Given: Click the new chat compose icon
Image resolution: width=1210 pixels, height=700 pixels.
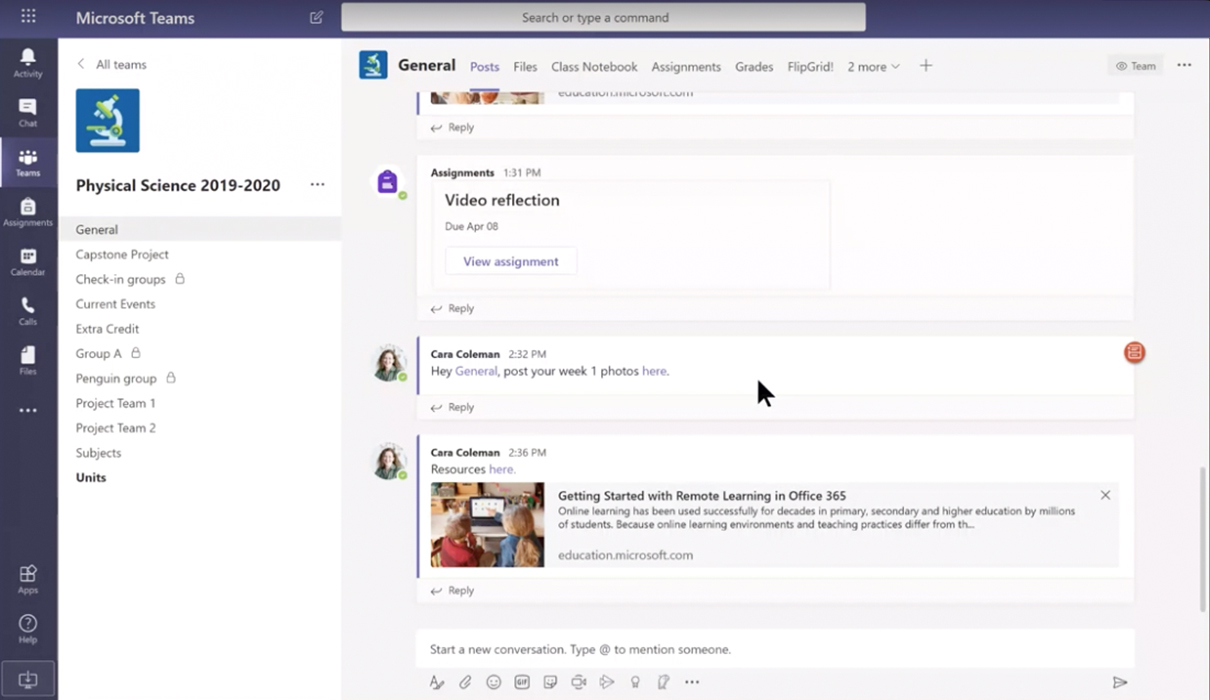Looking at the screenshot, I should (316, 17).
